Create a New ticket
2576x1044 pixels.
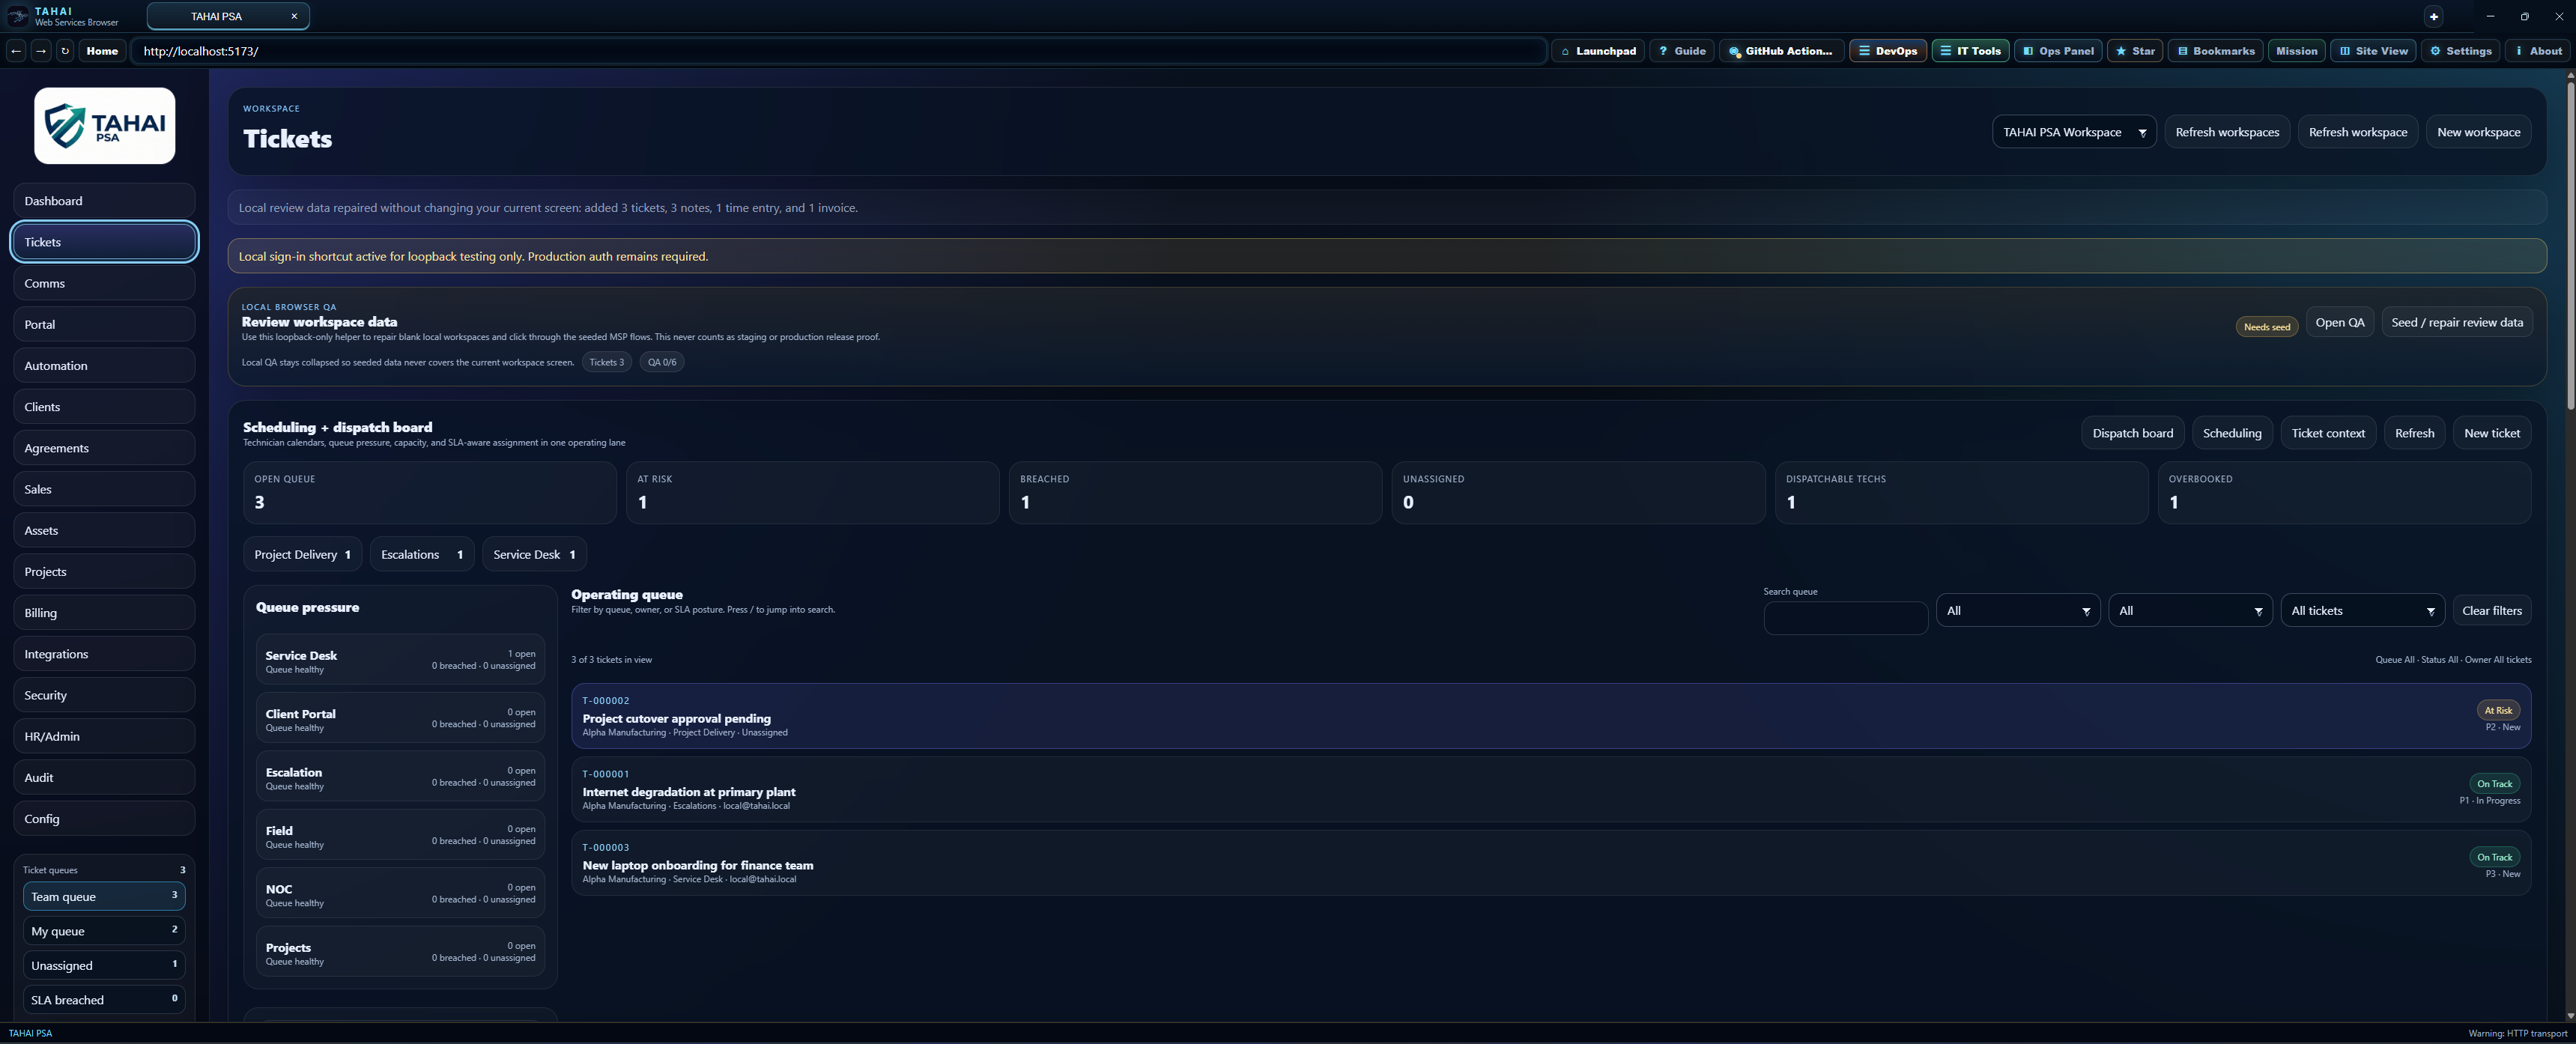pyautogui.click(x=2491, y=433)
